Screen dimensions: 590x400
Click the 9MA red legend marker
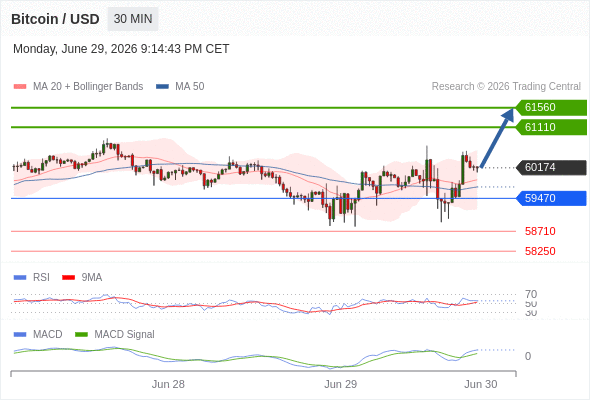(68, 278)
